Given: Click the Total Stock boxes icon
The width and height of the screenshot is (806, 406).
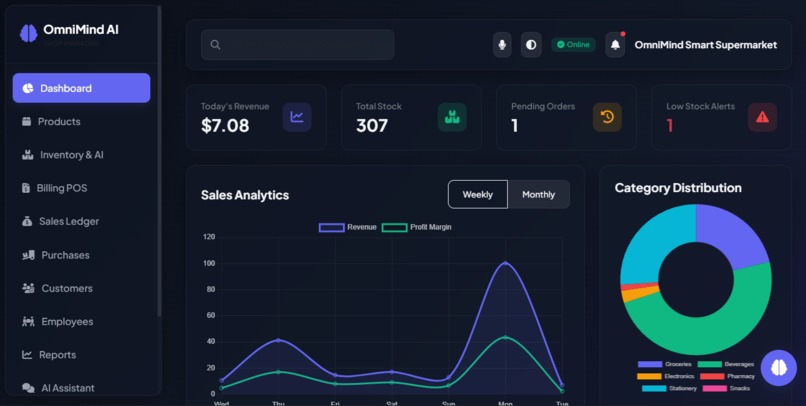Looking at the screenshot, I should click(452, 117).
